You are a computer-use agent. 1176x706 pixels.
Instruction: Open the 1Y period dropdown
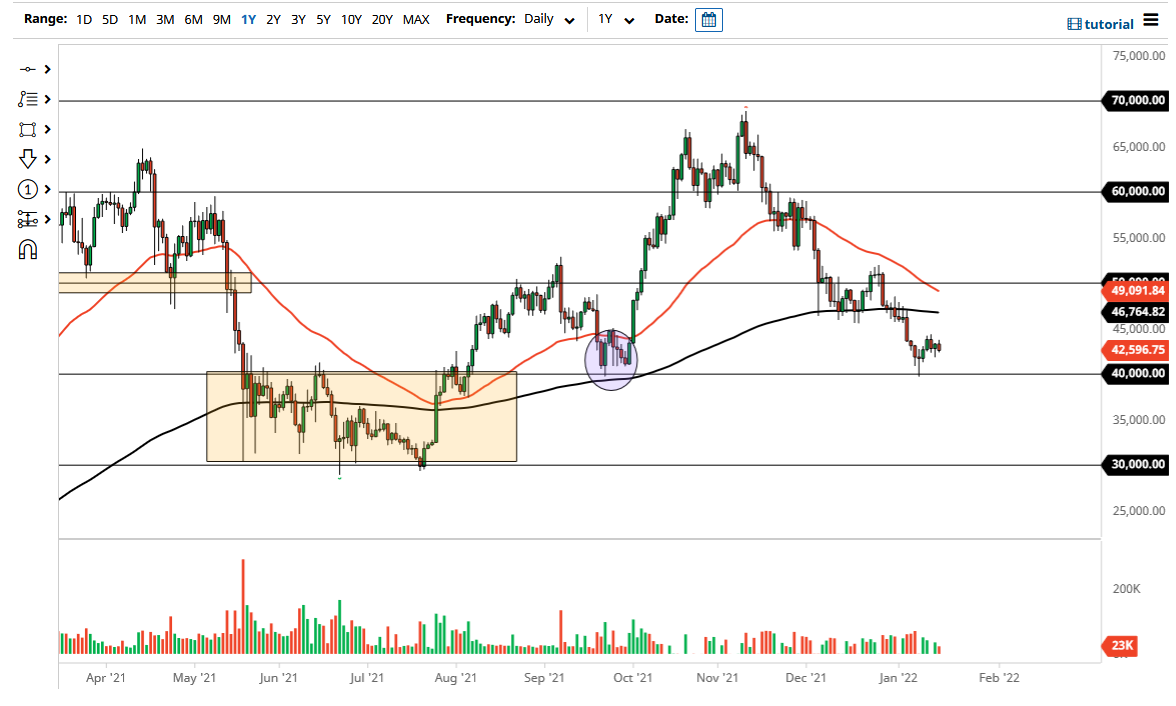pyautogui.click(x=614, y=19)
